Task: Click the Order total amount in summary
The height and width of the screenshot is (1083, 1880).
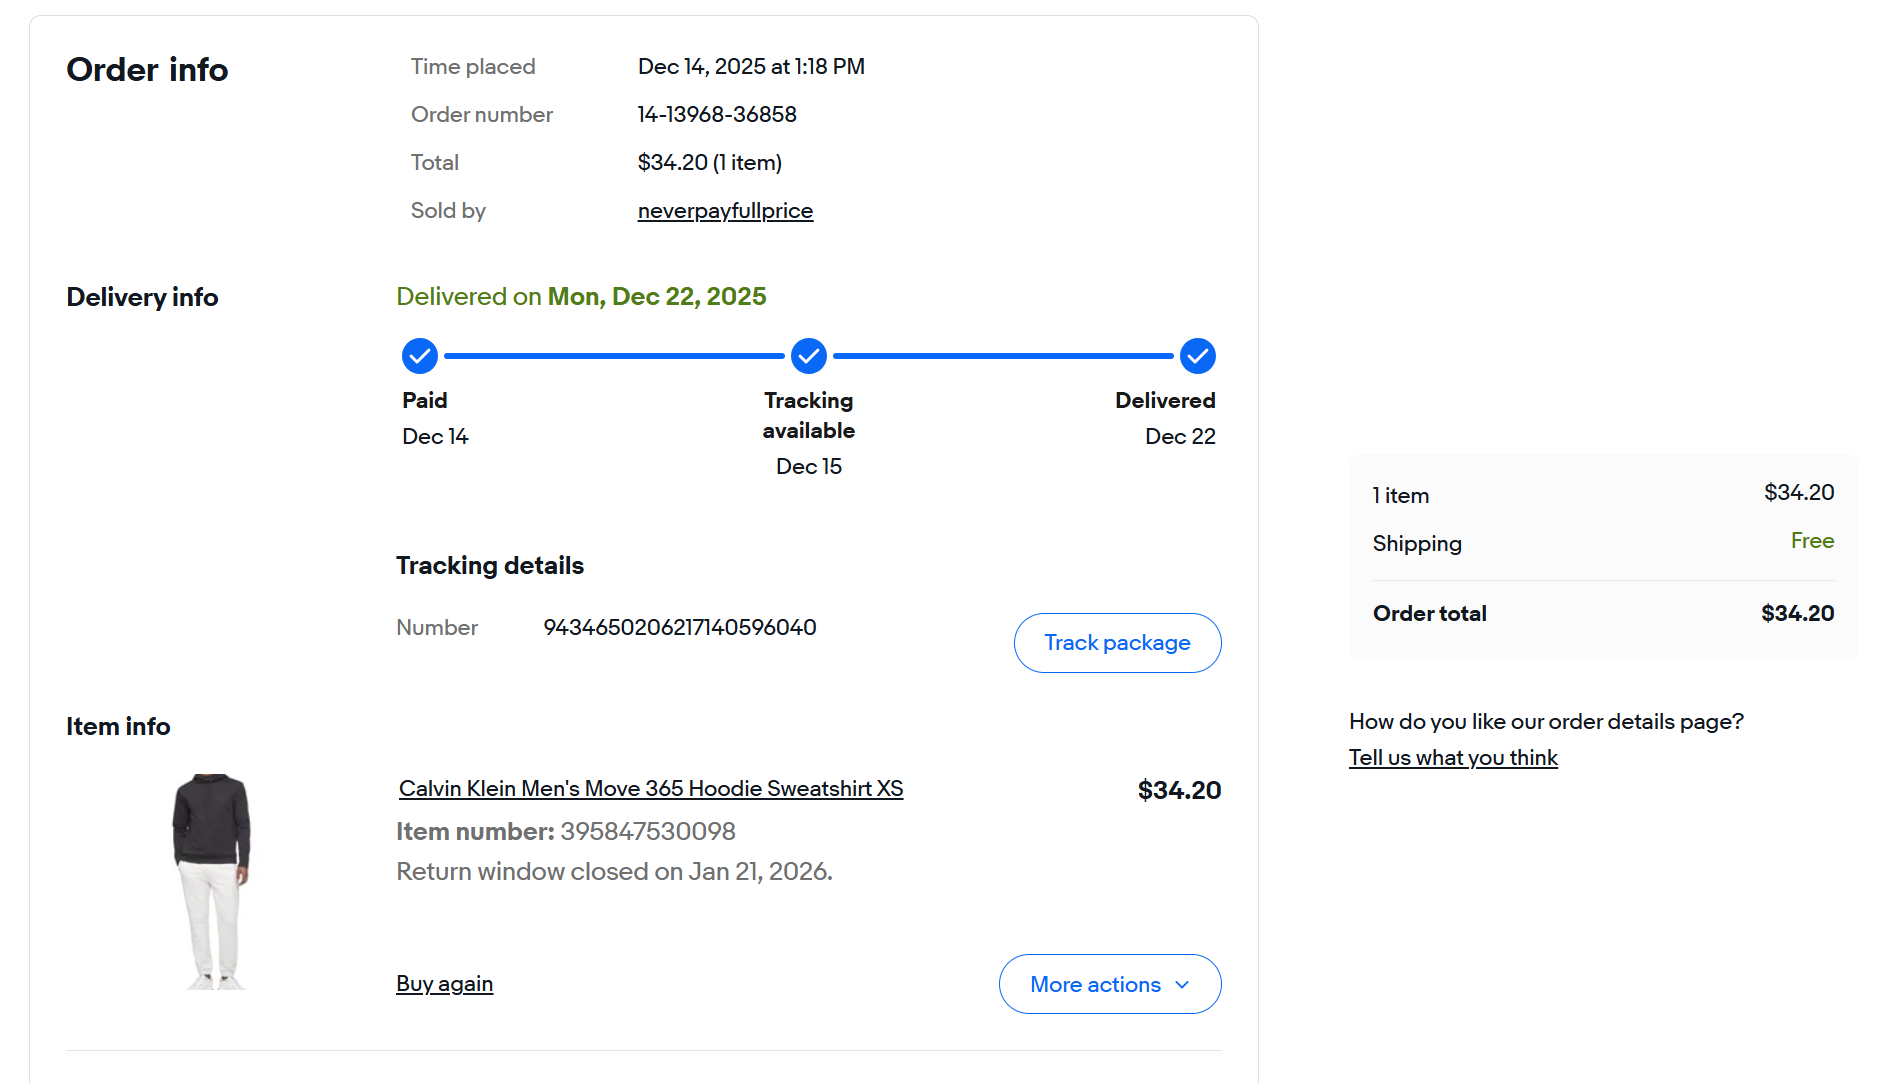Action: [x=1797, y=614]
